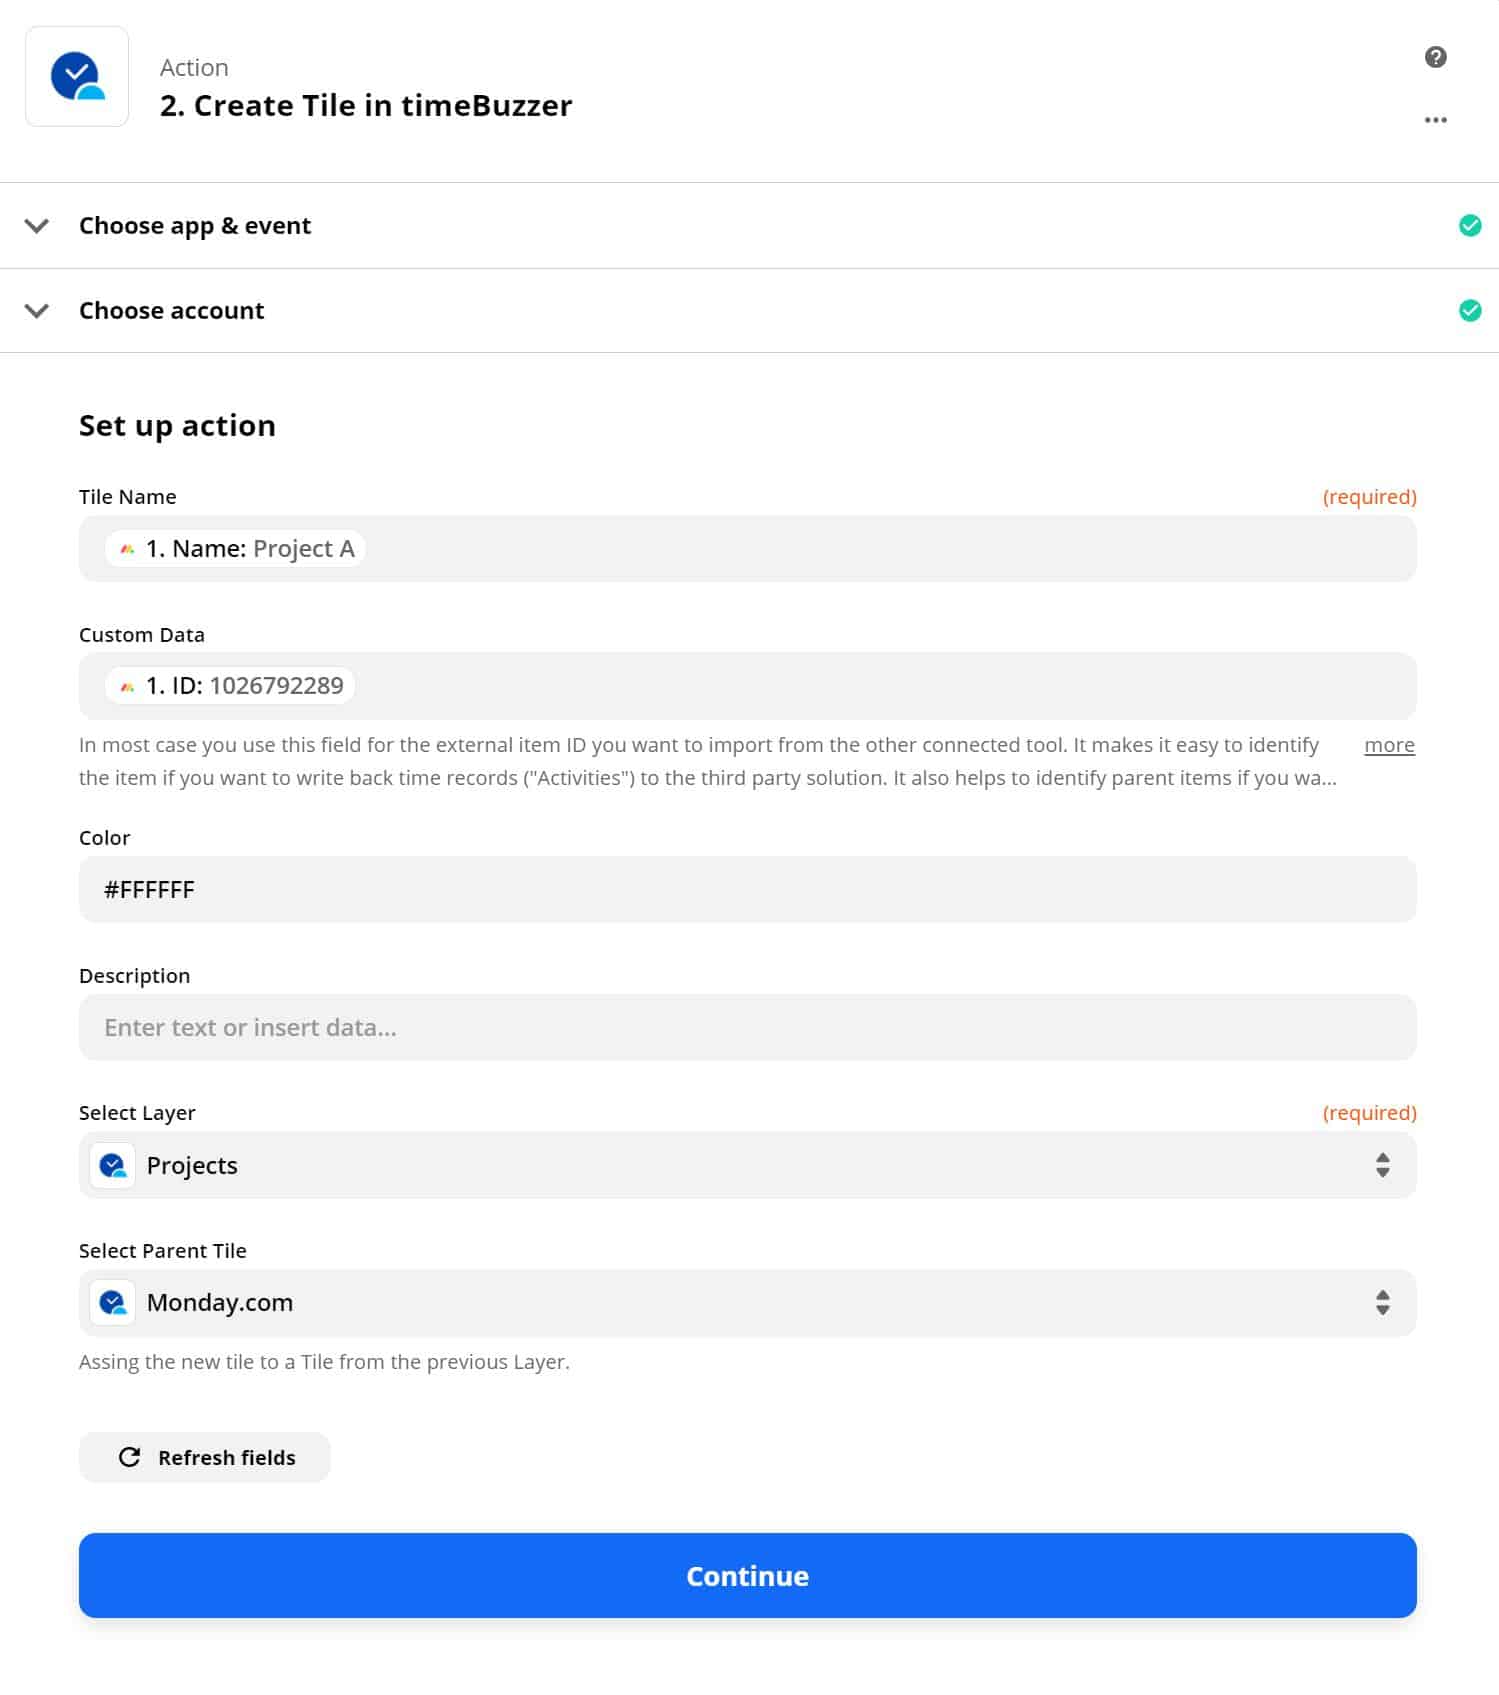Click the Continue button
This screenshot has height=1695, width=1499.
(748, 1576)
